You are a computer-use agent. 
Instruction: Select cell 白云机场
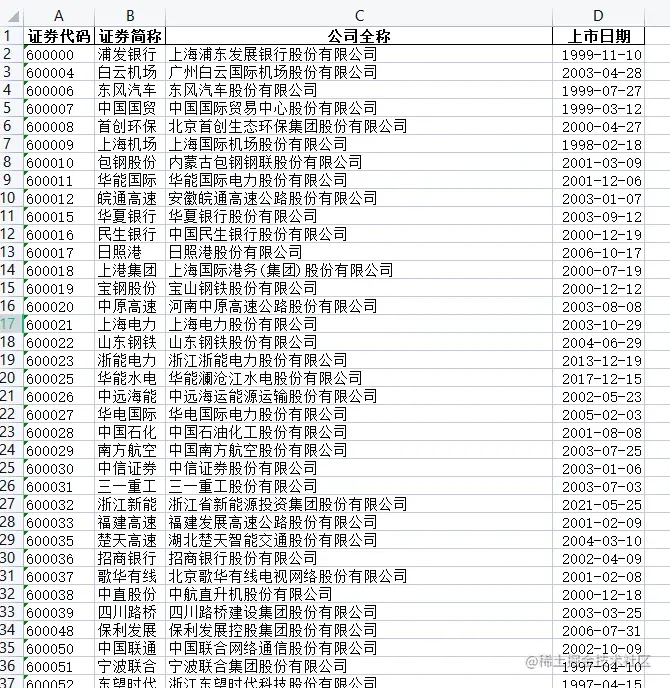130,72
